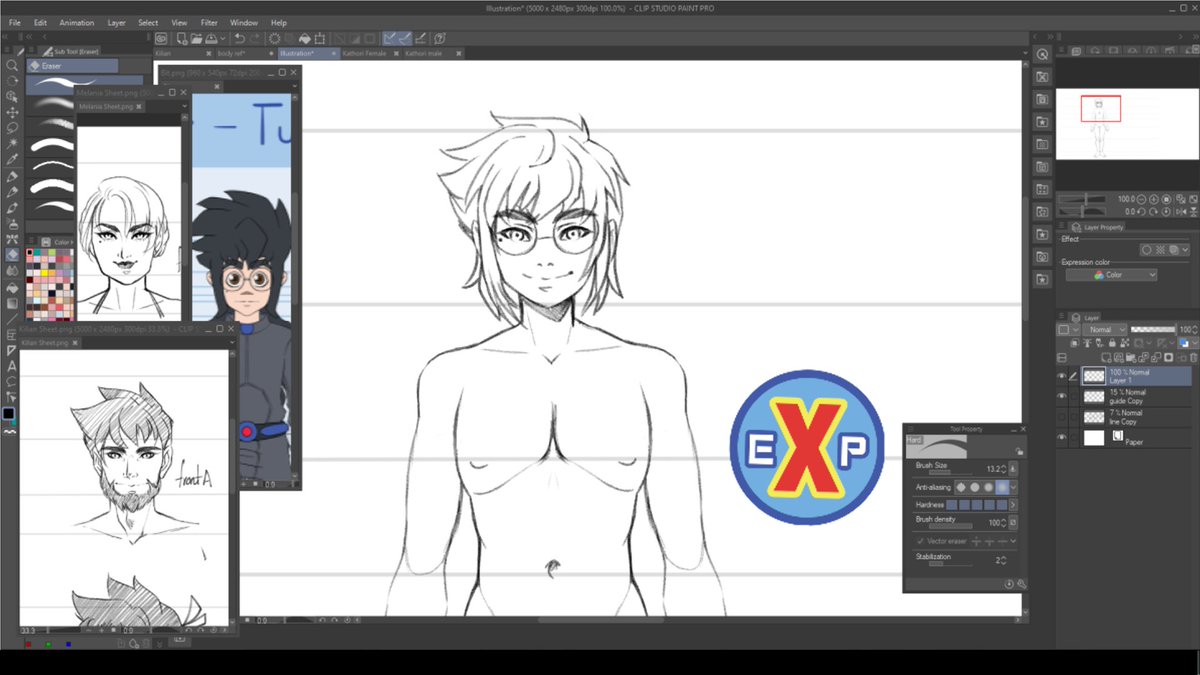The image size is (1200, 675).
Task: Click the Navigator preview thumbnail
Action: click(x=1127, y=123)
